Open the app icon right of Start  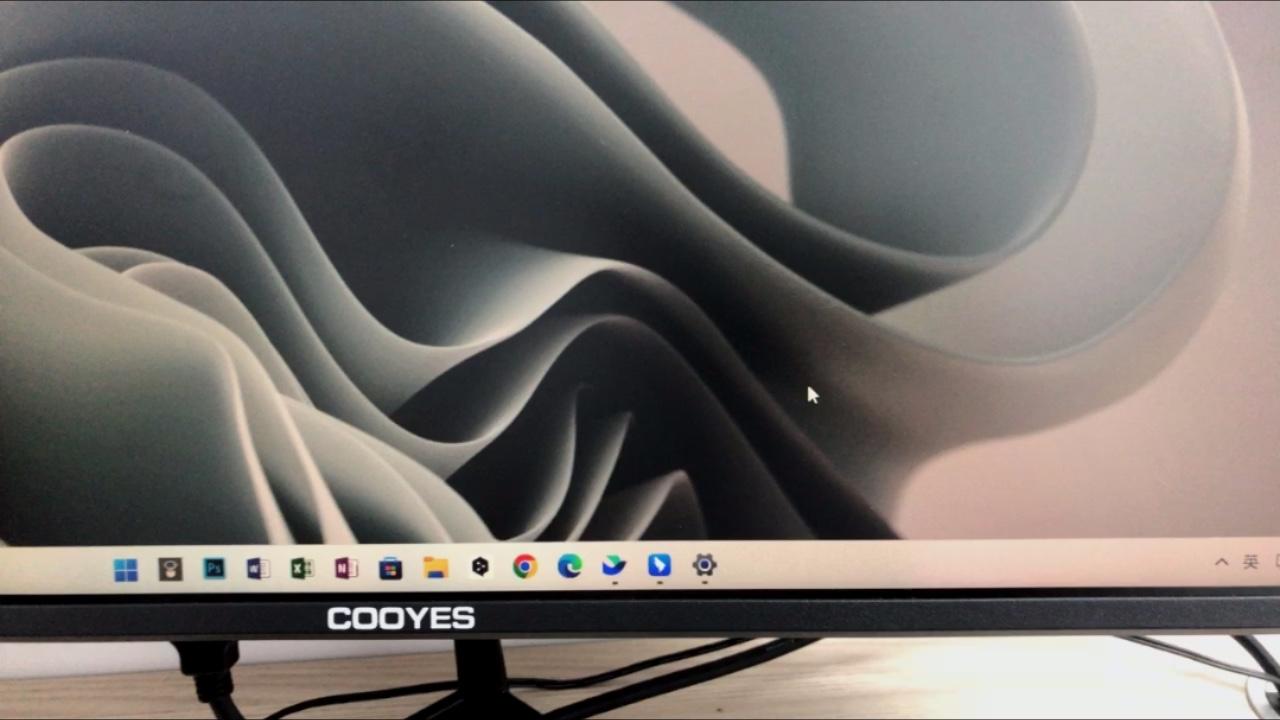(x=170, y=570)
